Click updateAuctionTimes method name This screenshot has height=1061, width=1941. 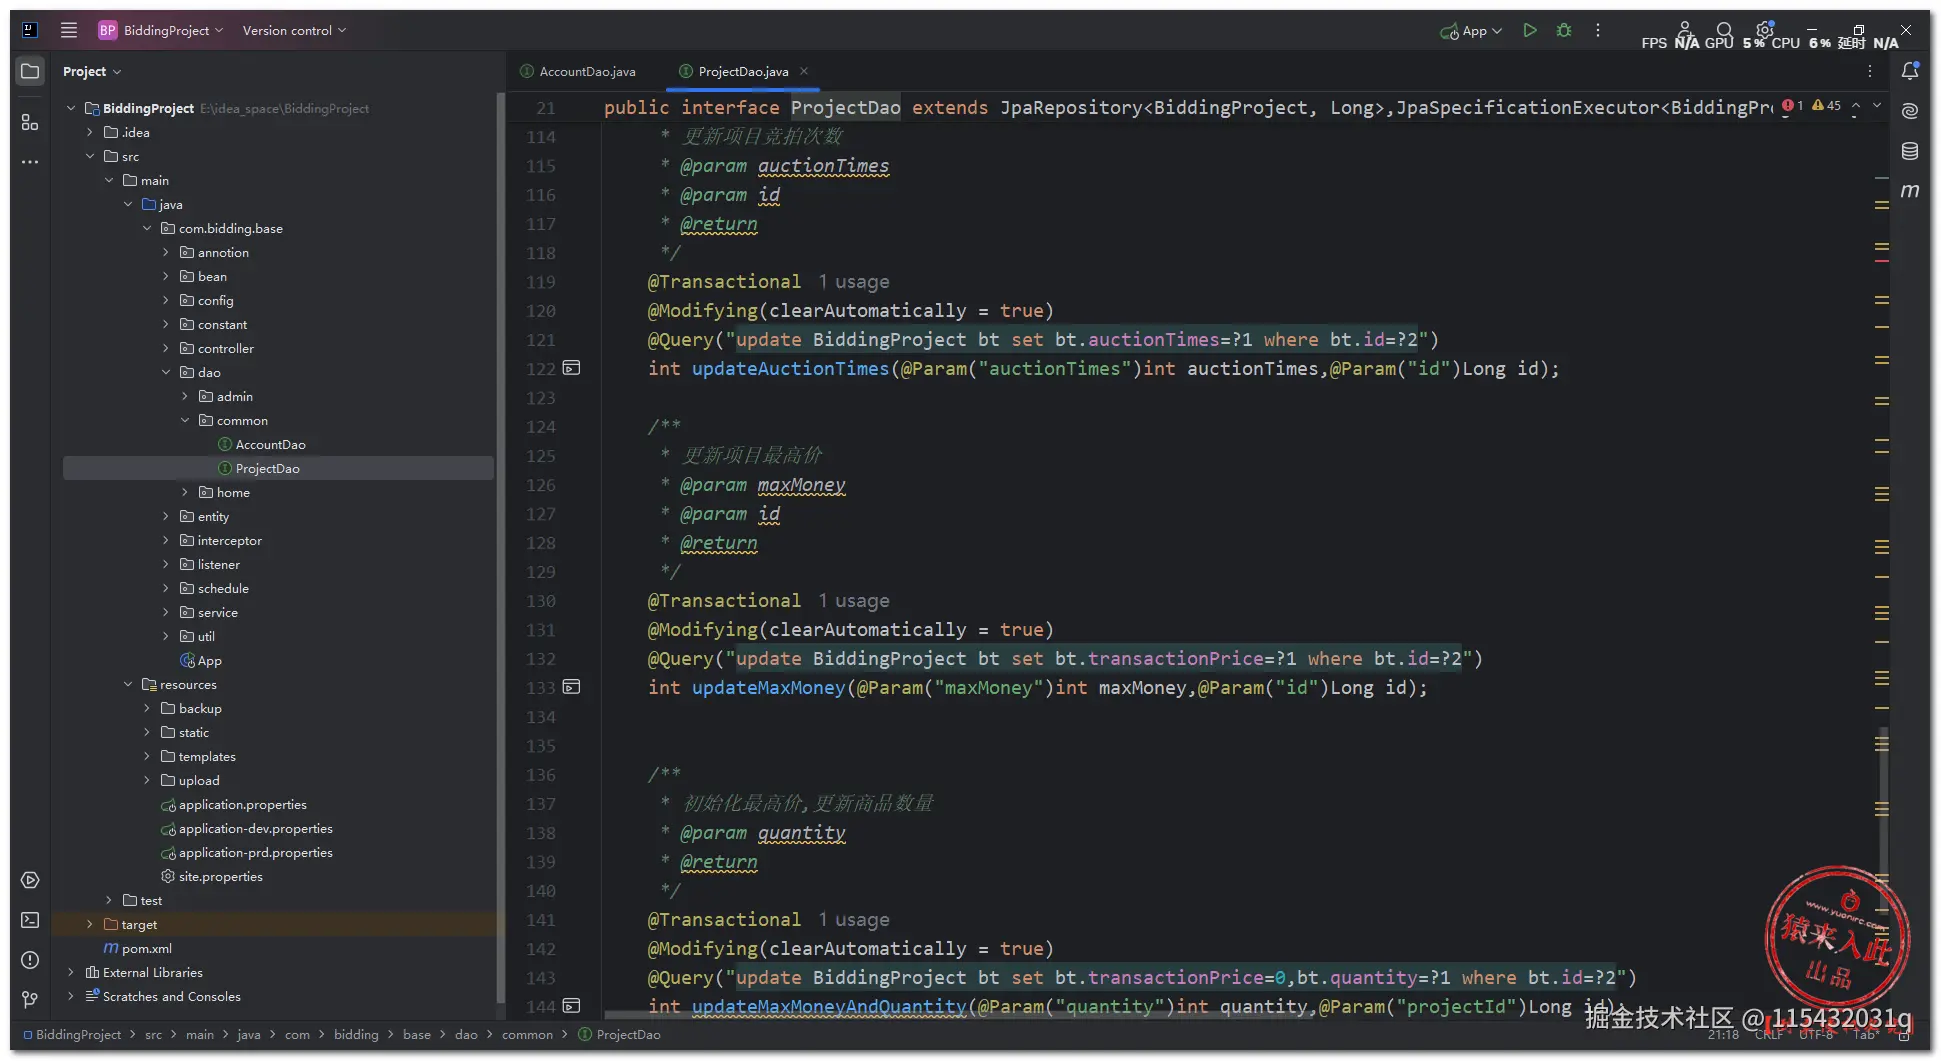point(790,369)
